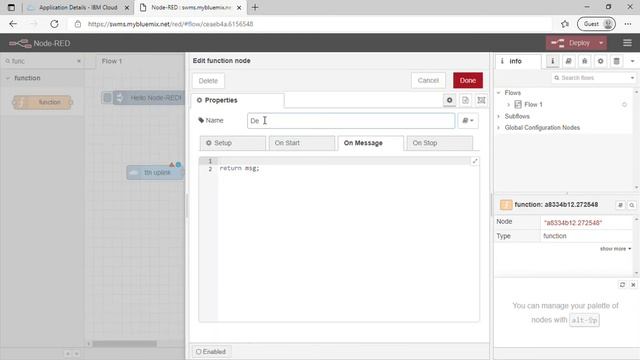Click the search icon next to function title
Image resolution: width=640 pixels, height=360 pixels.
[x=631, y=205]
